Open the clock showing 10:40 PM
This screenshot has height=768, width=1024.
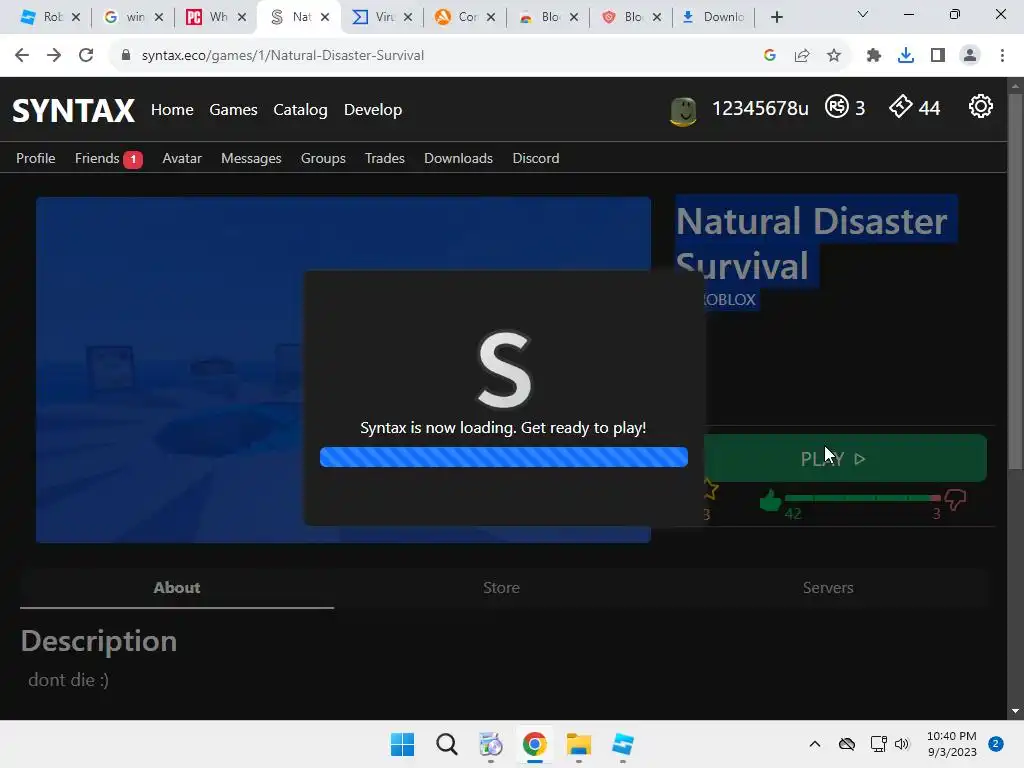click(x=952, y=744)
